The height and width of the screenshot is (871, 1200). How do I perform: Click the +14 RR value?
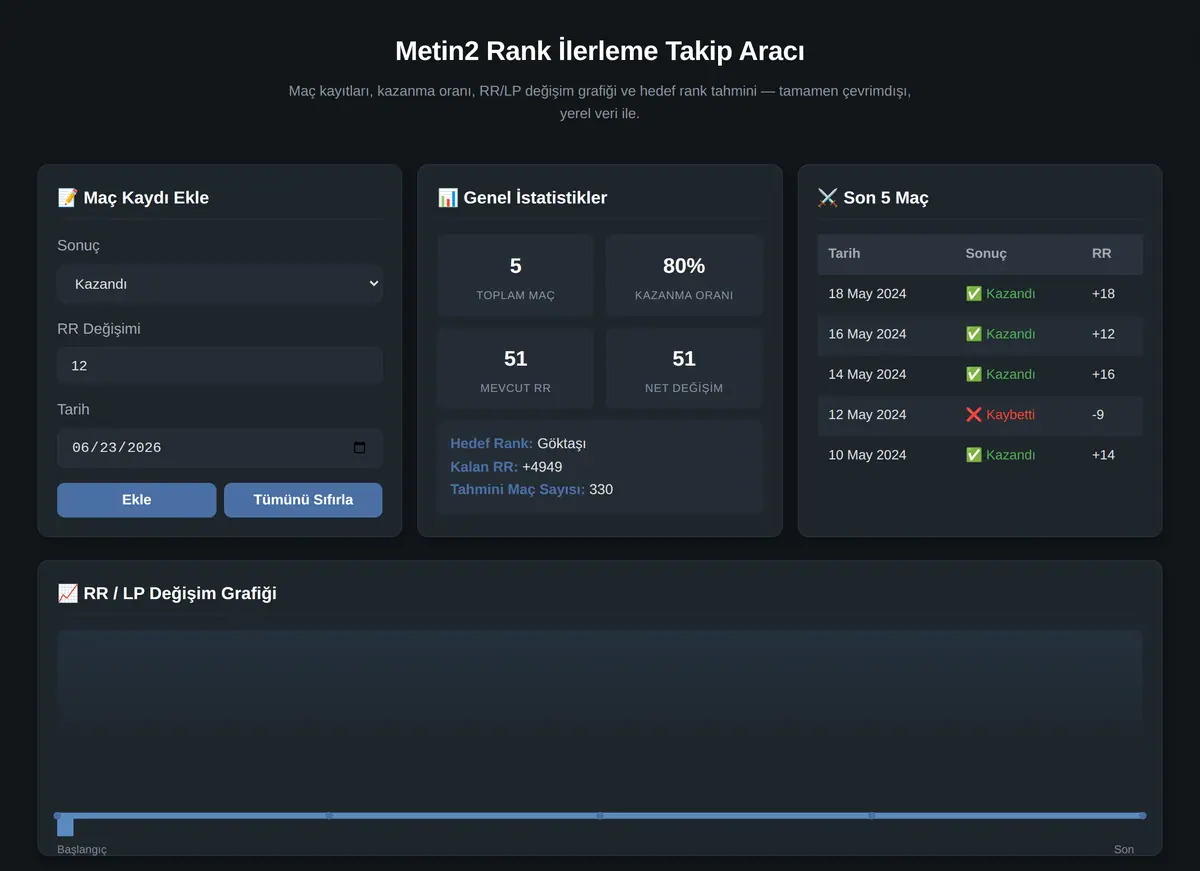click(x=1103, y=455)
